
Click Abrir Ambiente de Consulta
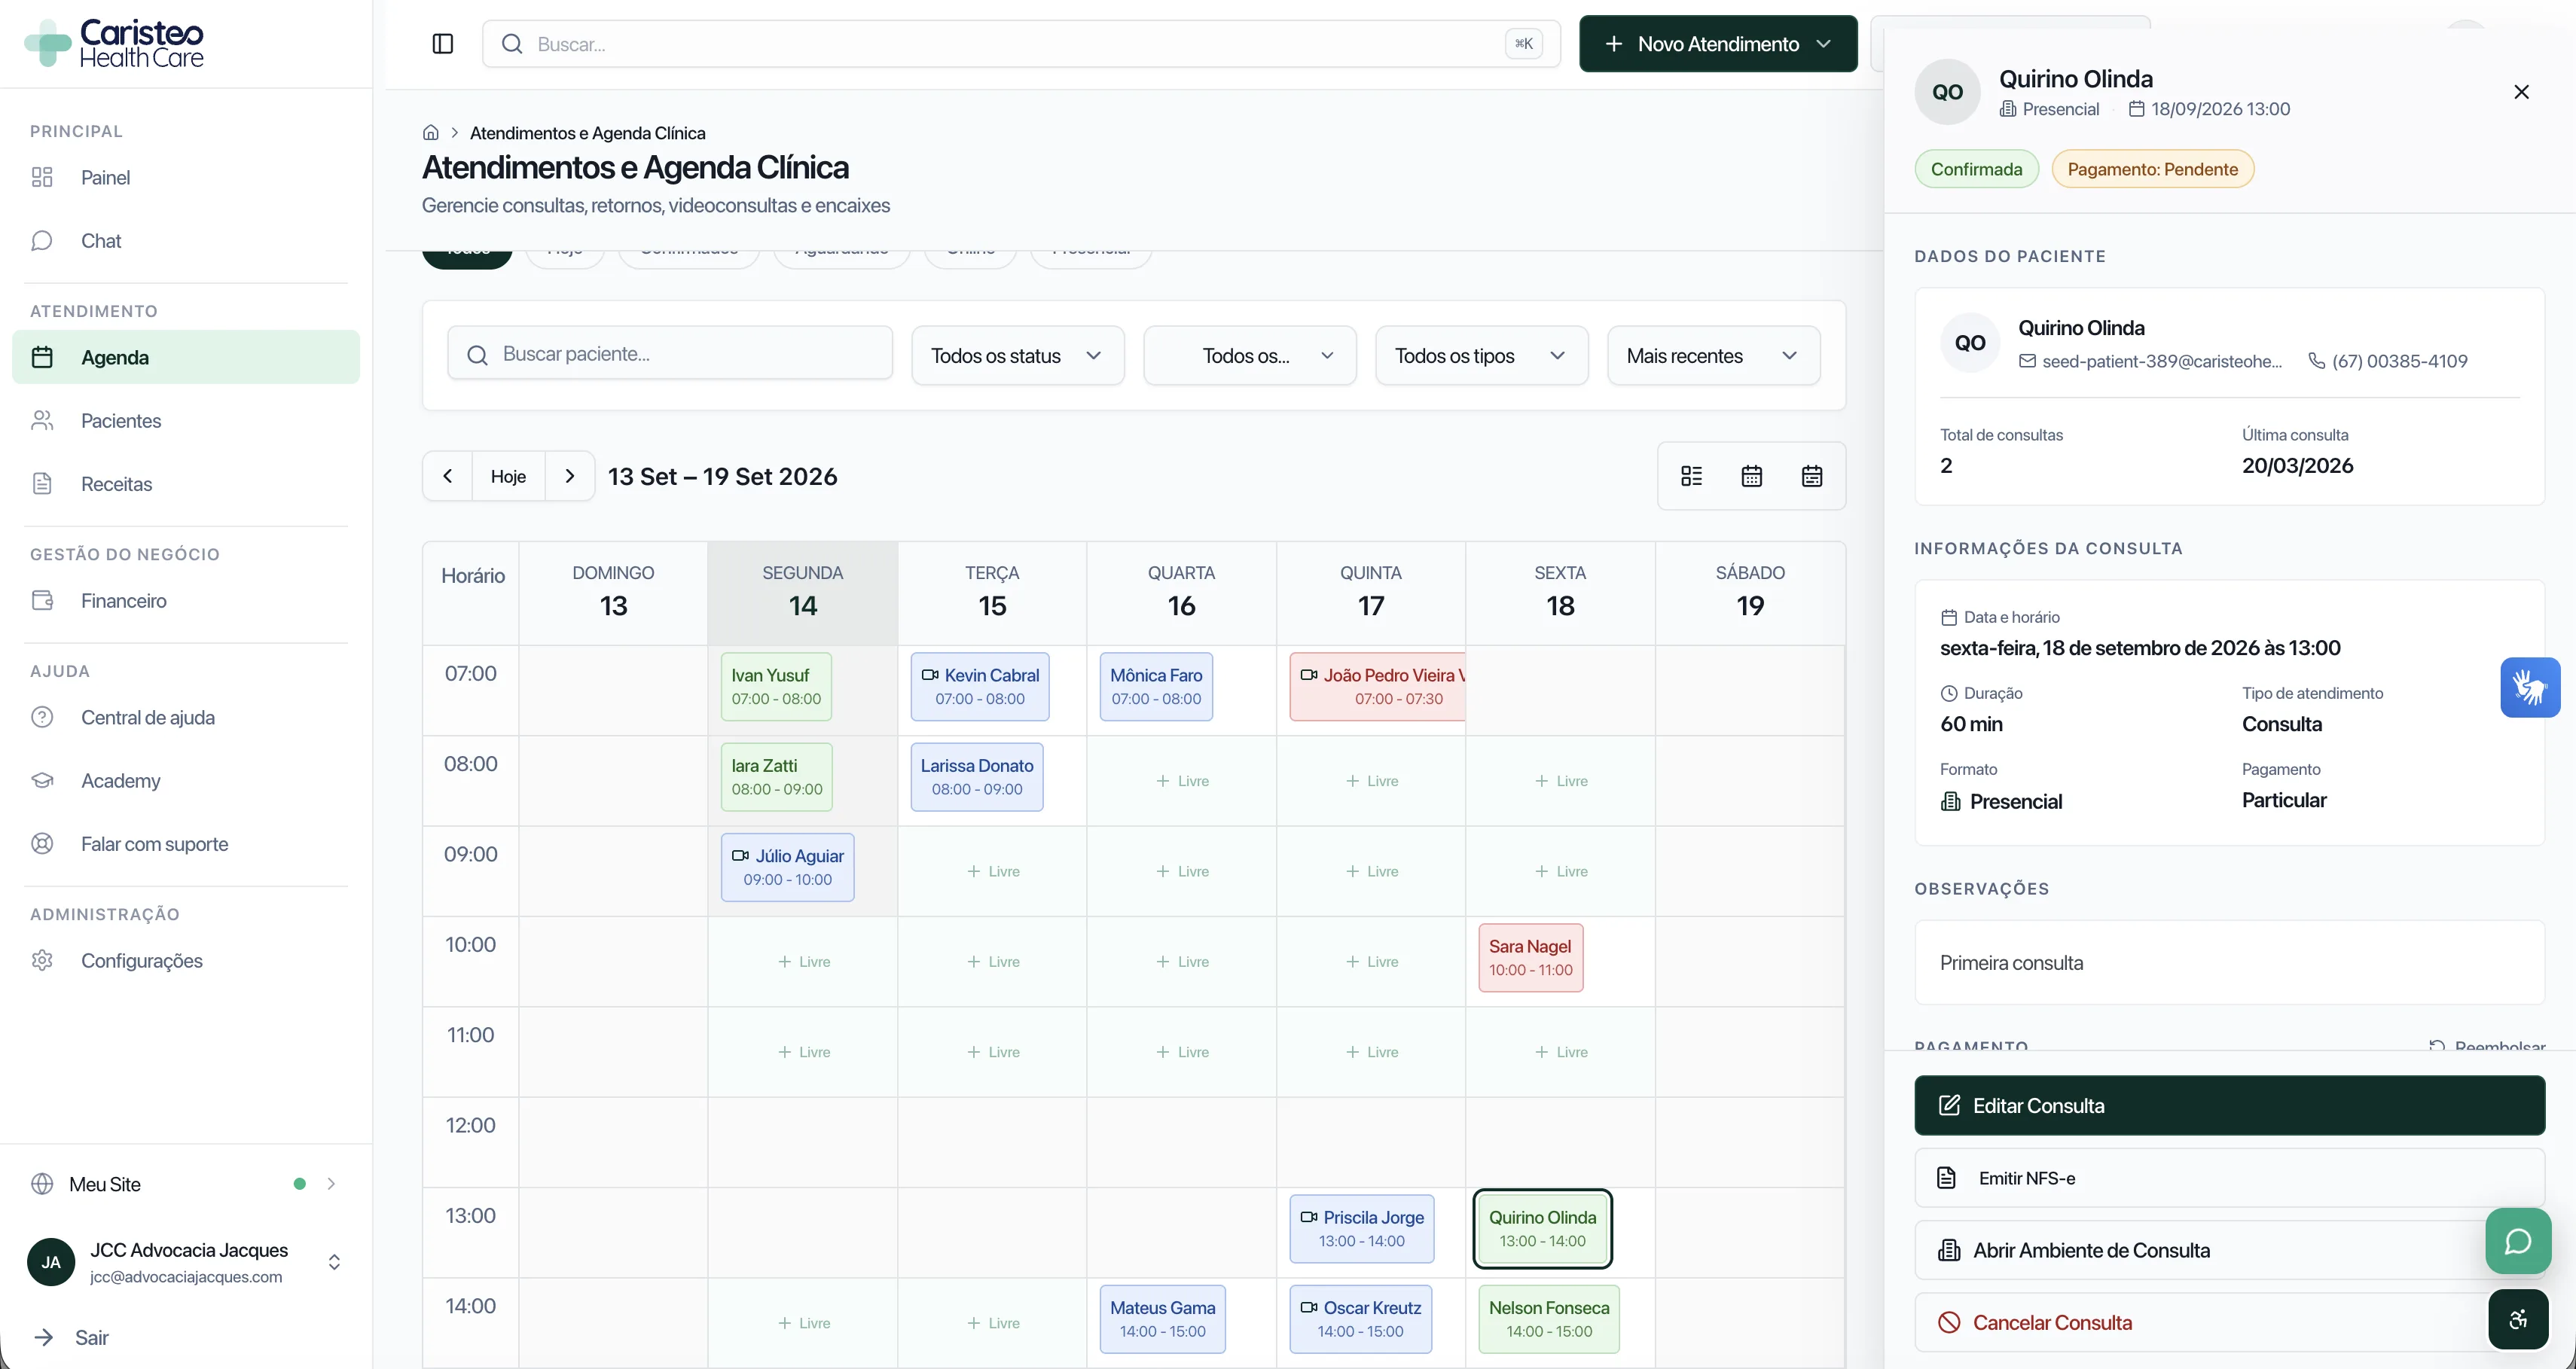2229,1250
